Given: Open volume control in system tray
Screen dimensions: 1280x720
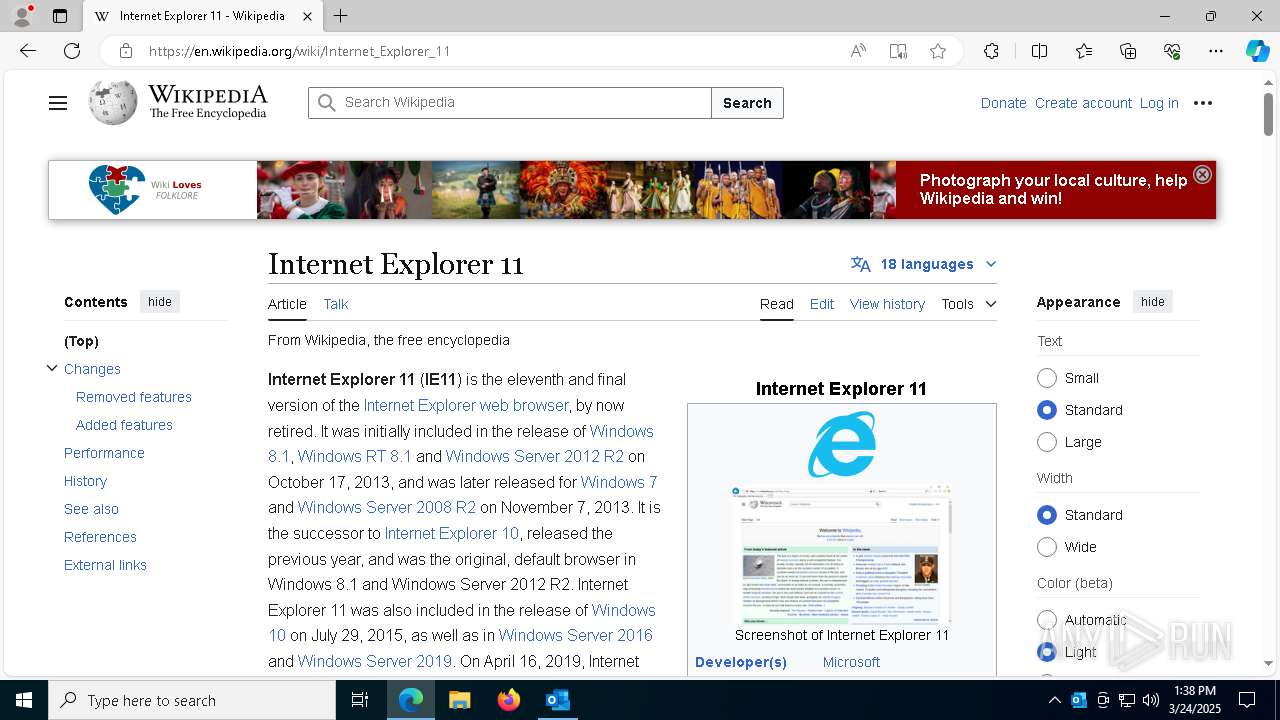Looking at the screenshot, I should coord(1151,700).
